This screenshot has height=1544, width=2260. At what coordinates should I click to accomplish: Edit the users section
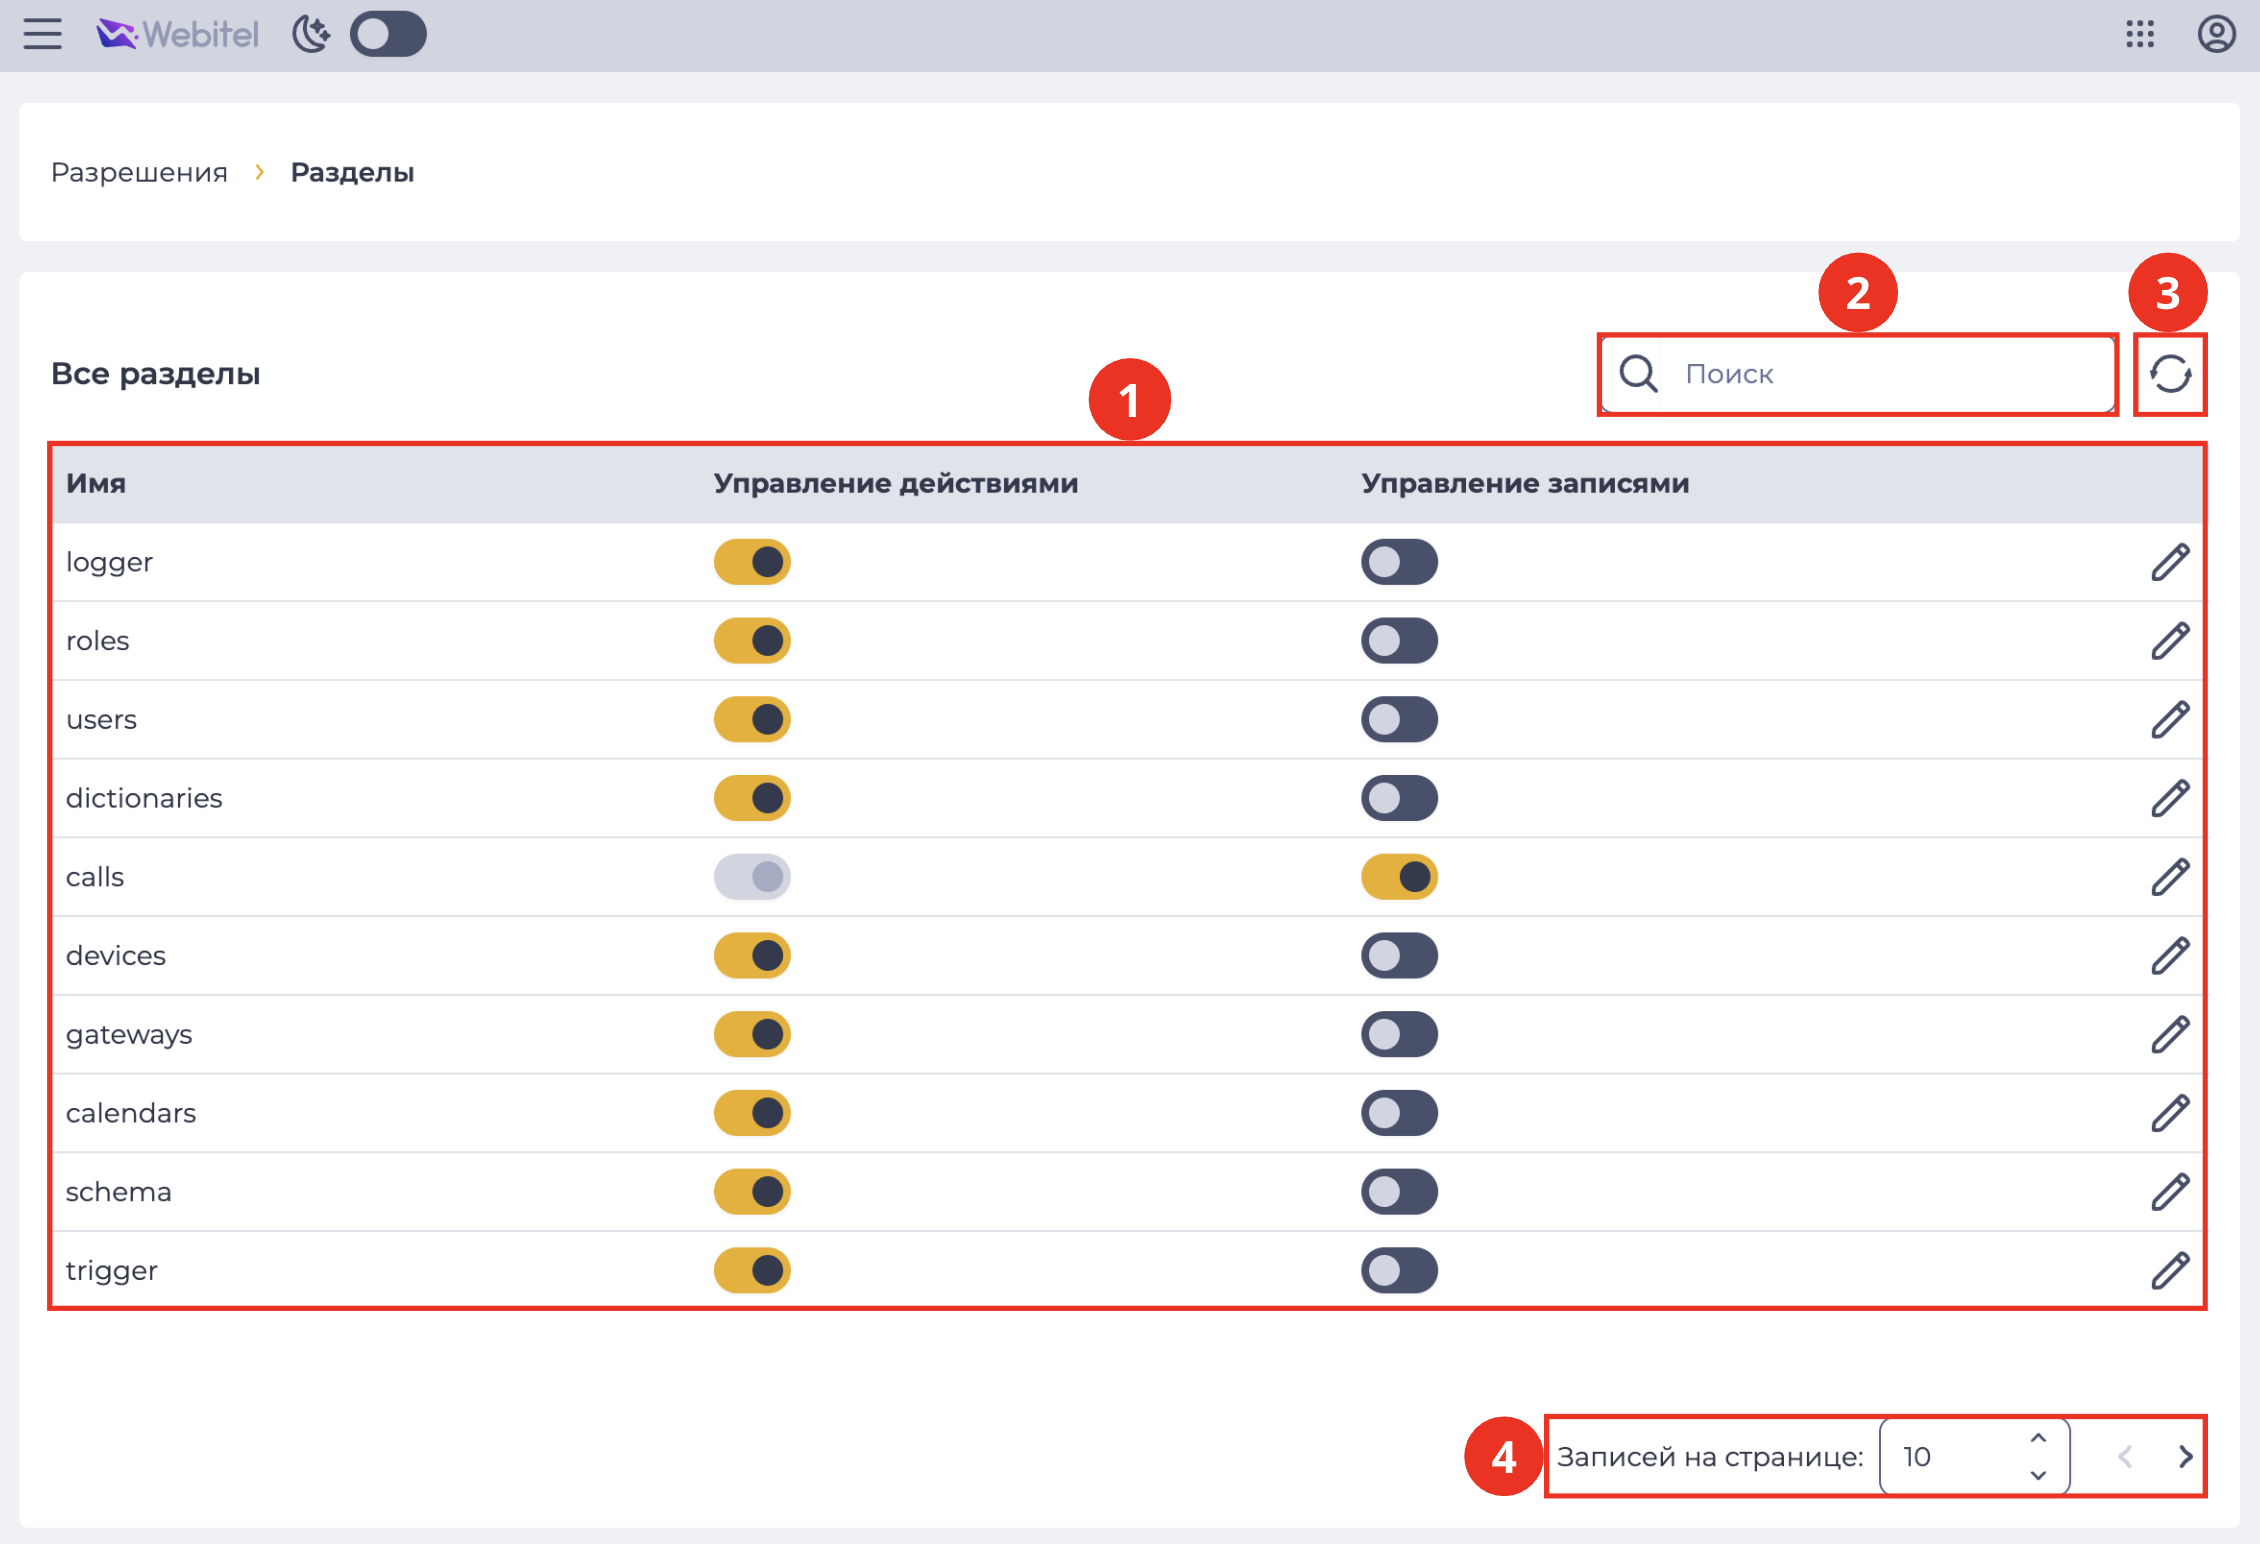click(2170, 720)
